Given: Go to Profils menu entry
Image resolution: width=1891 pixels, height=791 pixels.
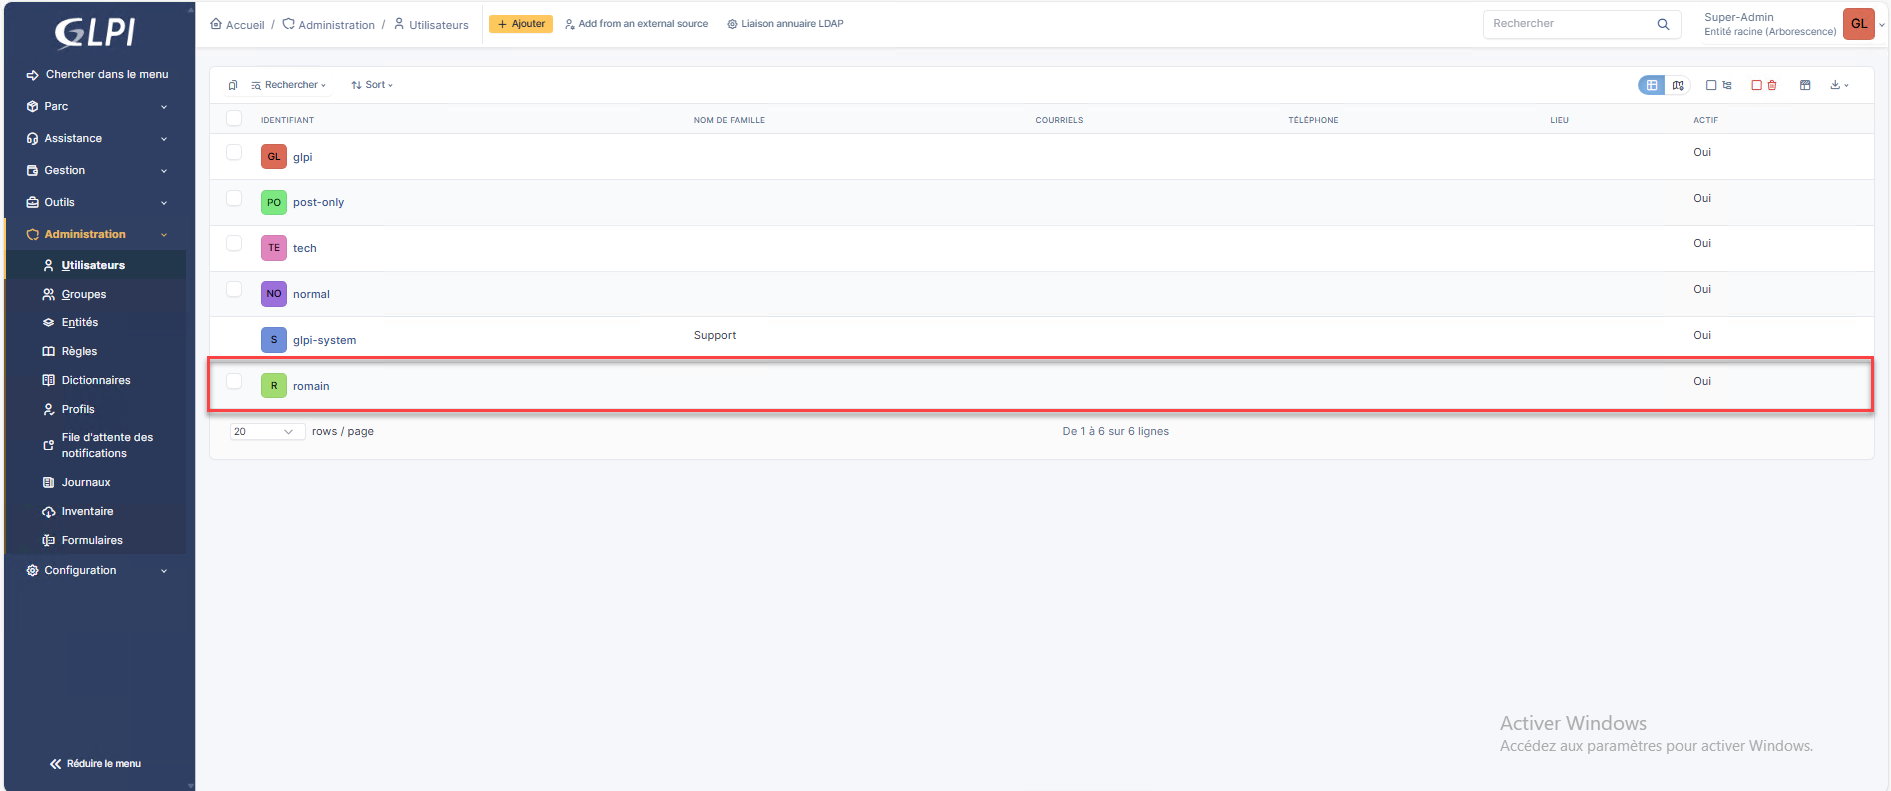Looking at the screenshot, I should 78,409.
